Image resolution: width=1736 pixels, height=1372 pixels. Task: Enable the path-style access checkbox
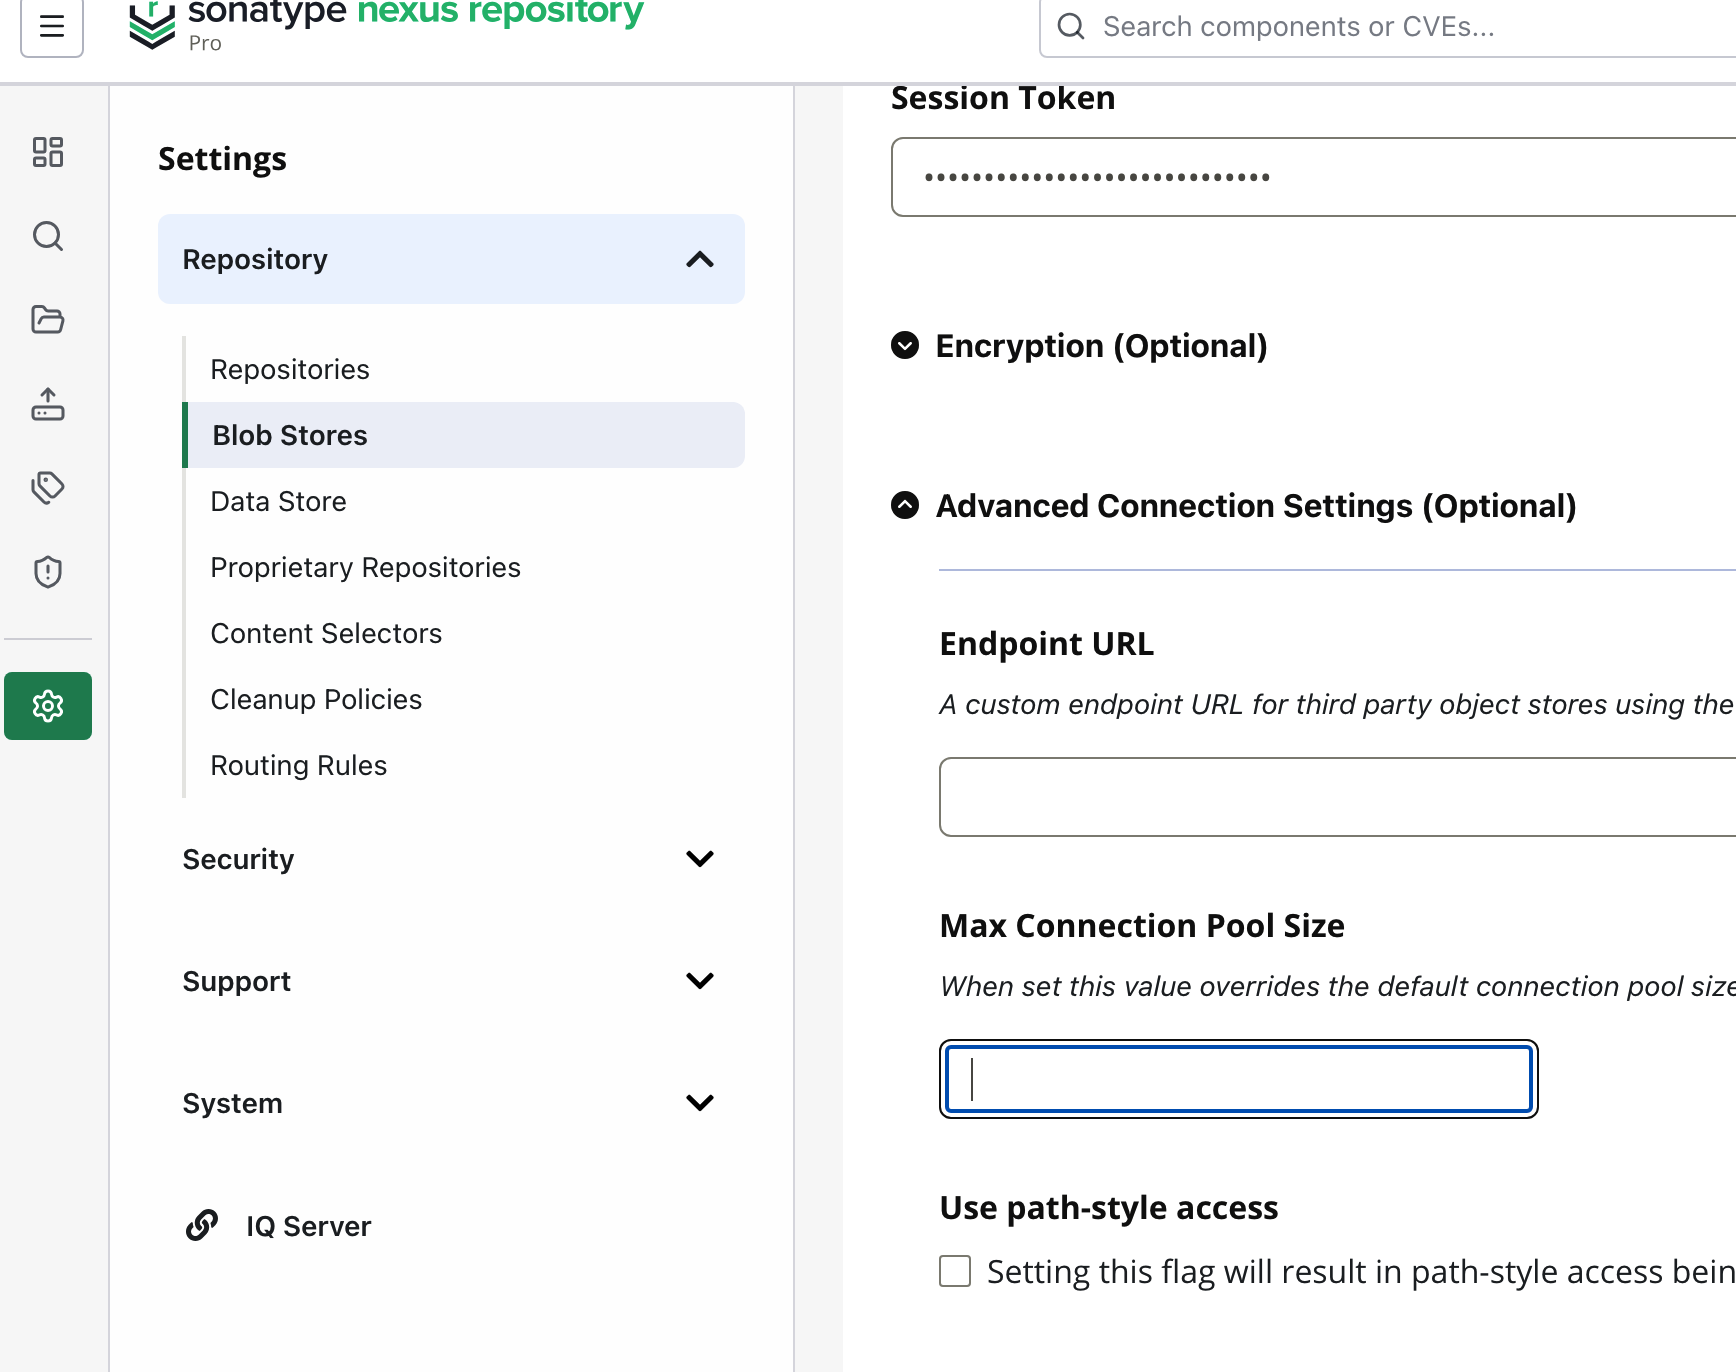point(955,1271)
